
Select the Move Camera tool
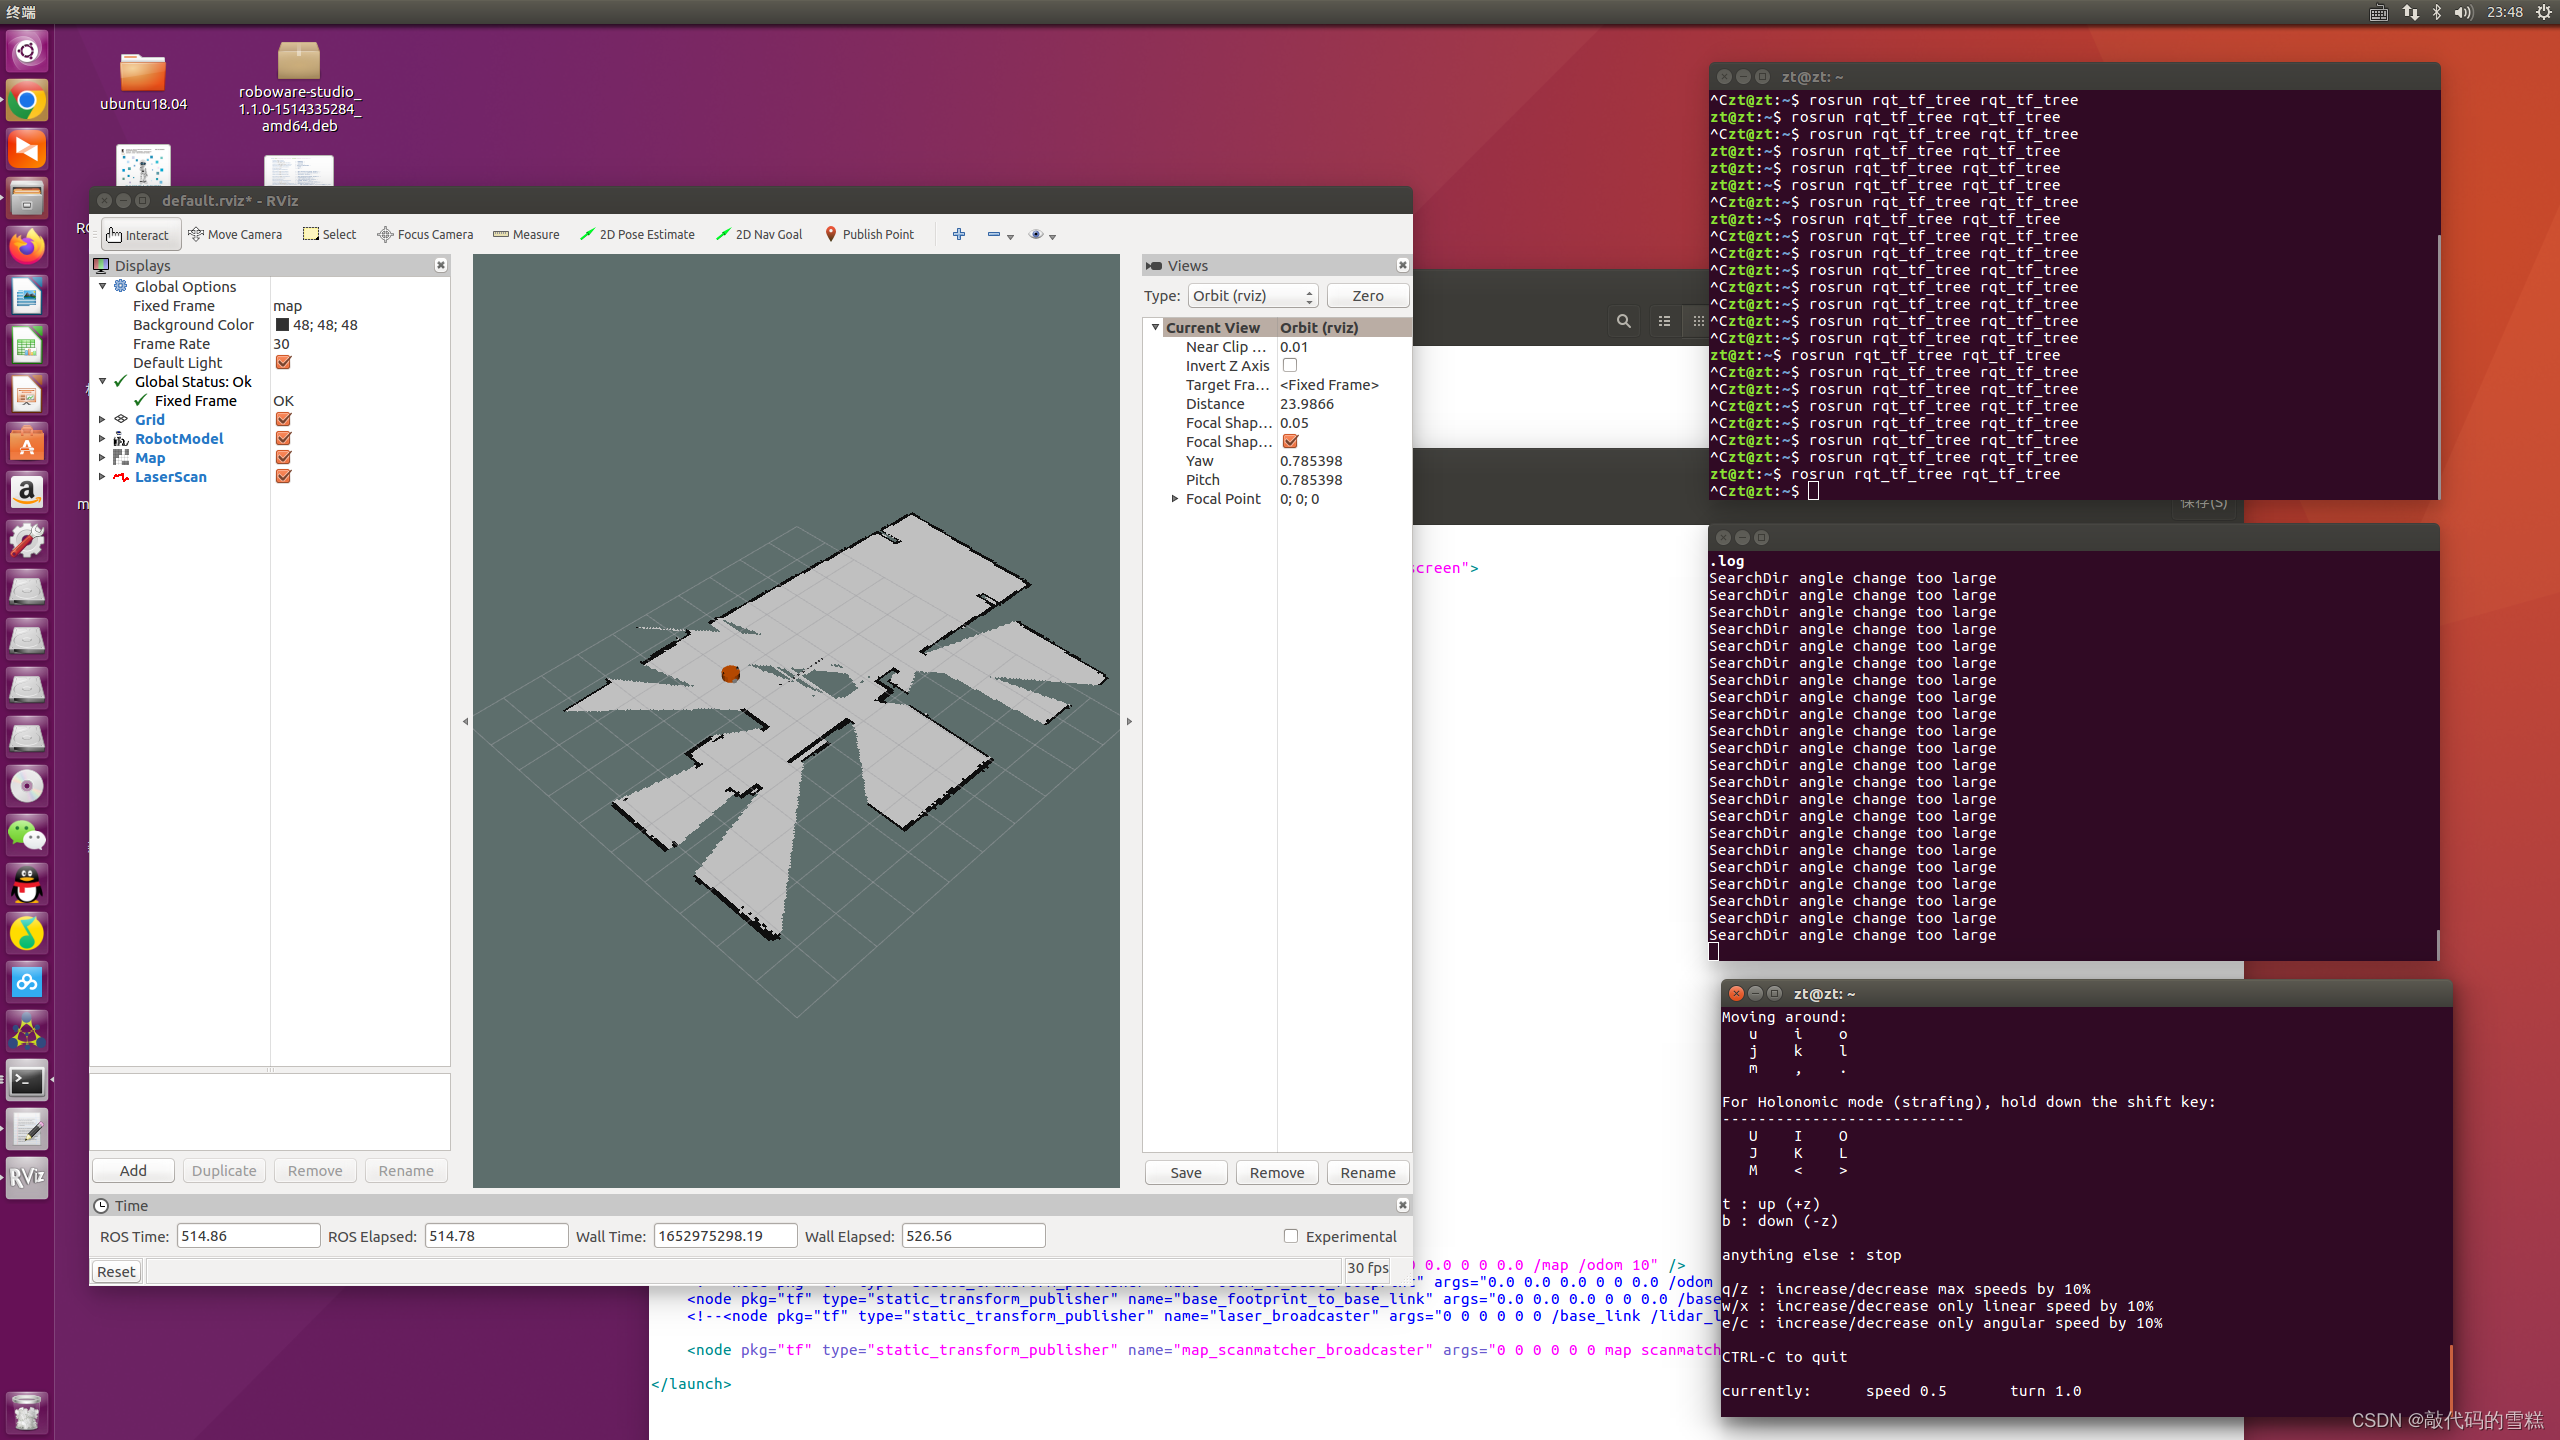235,234
